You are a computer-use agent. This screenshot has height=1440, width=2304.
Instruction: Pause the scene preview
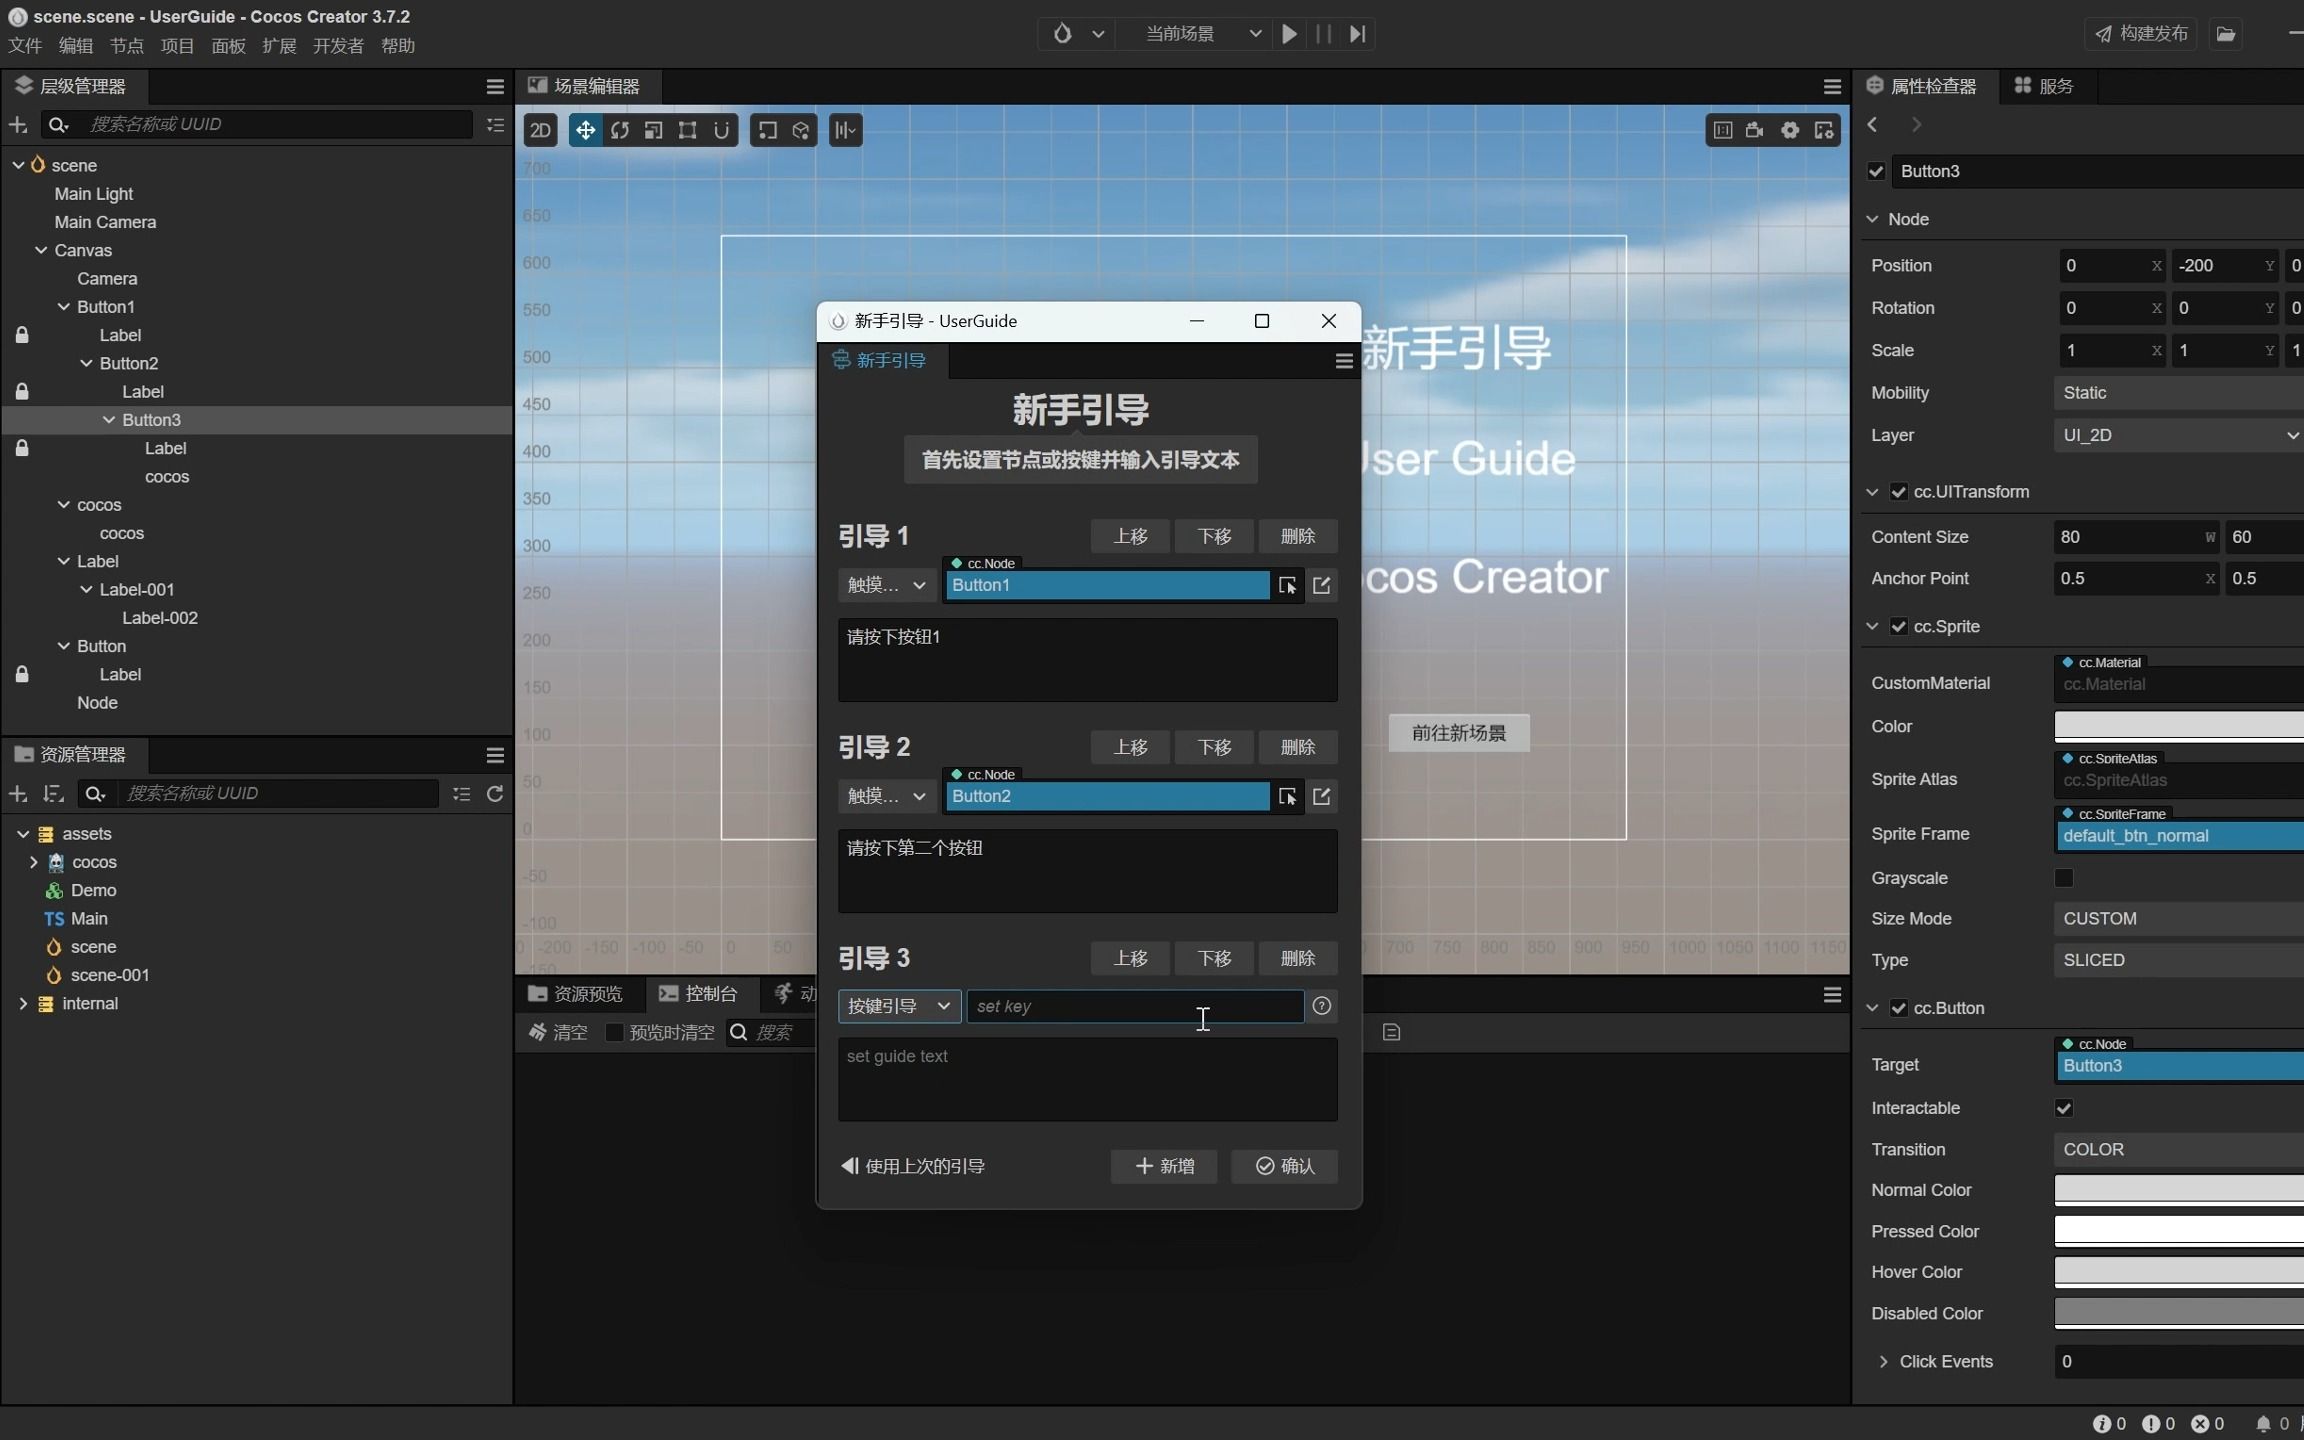click(1323, 34)
